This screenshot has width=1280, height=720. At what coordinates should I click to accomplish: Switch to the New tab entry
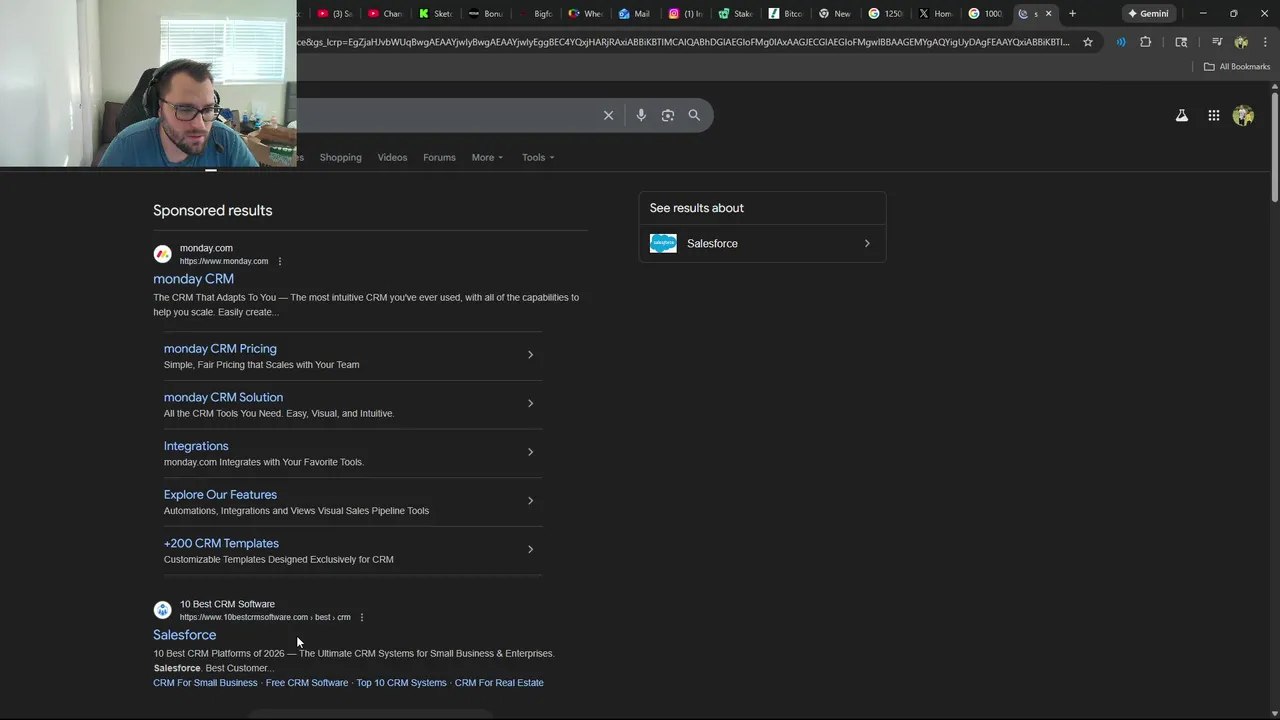835,14
